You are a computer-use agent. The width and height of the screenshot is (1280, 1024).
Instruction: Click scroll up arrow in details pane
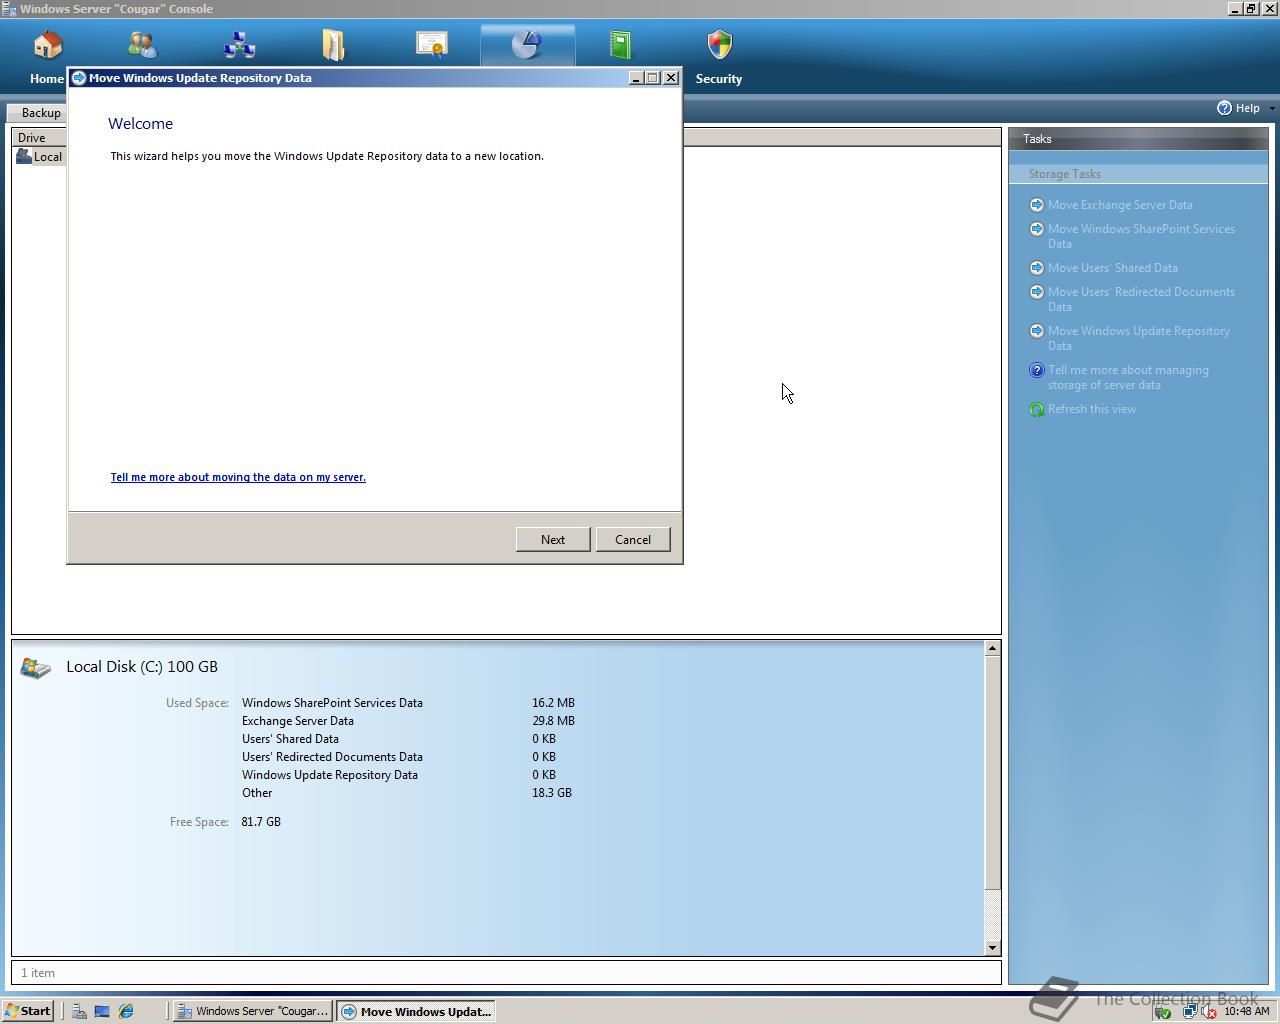pos(992,648)
